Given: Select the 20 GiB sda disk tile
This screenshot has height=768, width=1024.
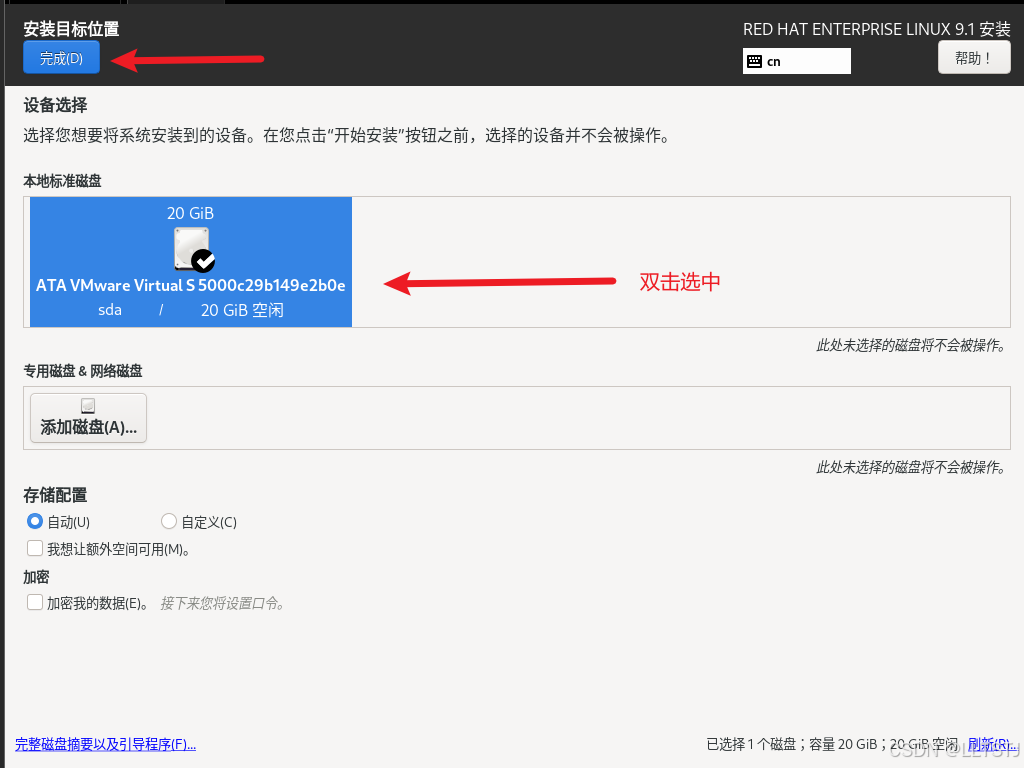Looking at the screenshot, I should tap(191, 262).
